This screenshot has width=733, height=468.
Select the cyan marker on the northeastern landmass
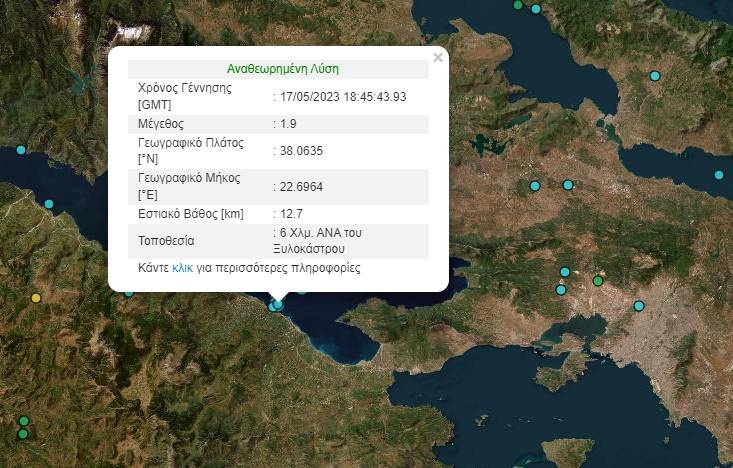click(655, 76)
